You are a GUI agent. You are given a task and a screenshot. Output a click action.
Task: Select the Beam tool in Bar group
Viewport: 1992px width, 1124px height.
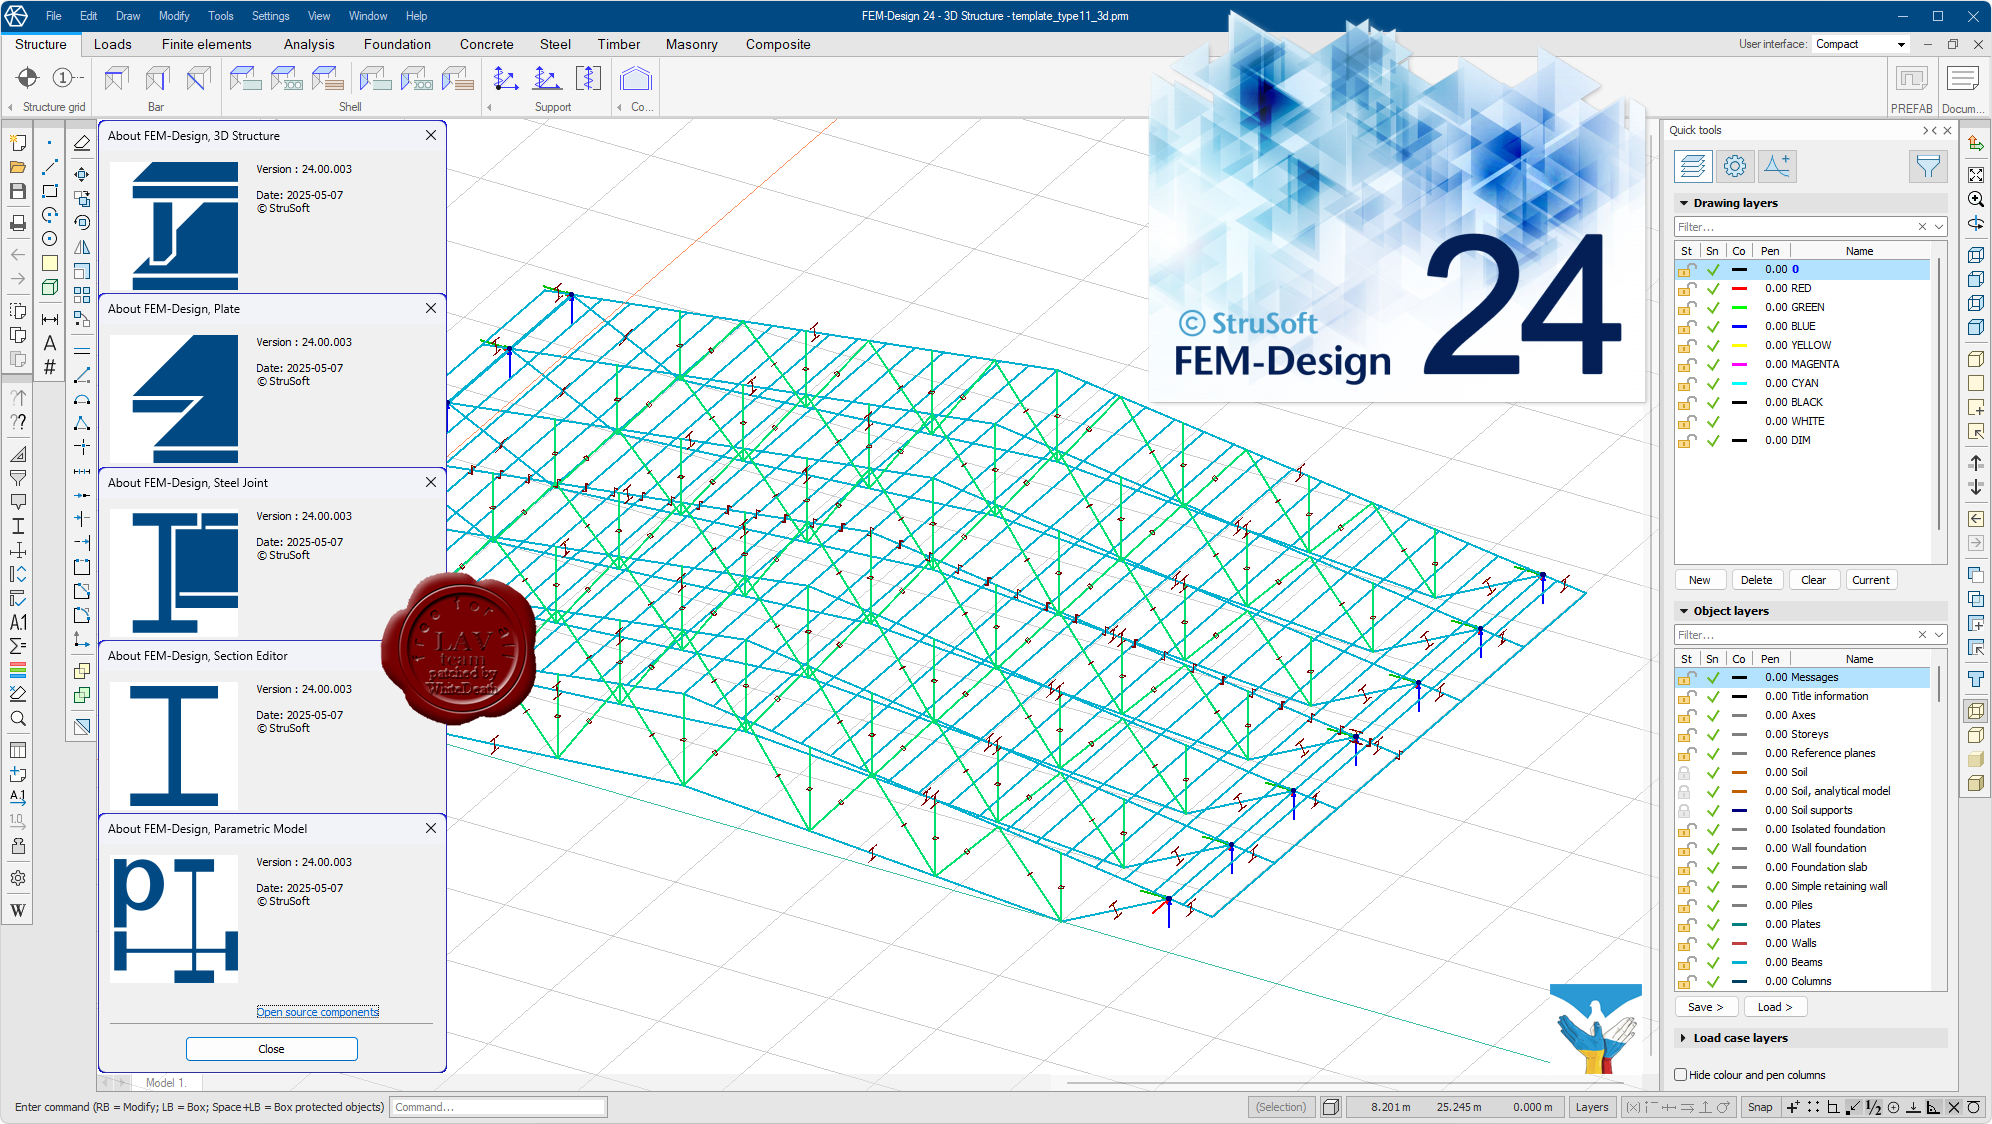click(116, 78)
